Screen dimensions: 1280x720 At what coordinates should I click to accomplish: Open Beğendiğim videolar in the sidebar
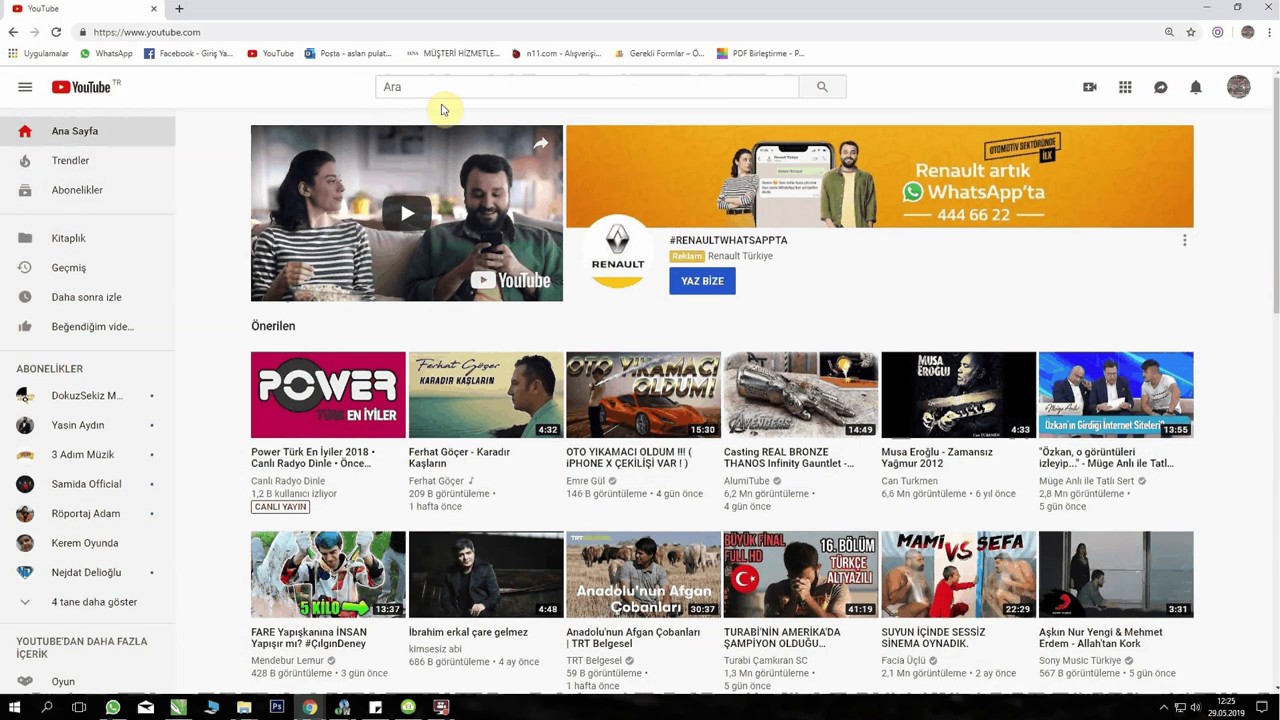87,326
